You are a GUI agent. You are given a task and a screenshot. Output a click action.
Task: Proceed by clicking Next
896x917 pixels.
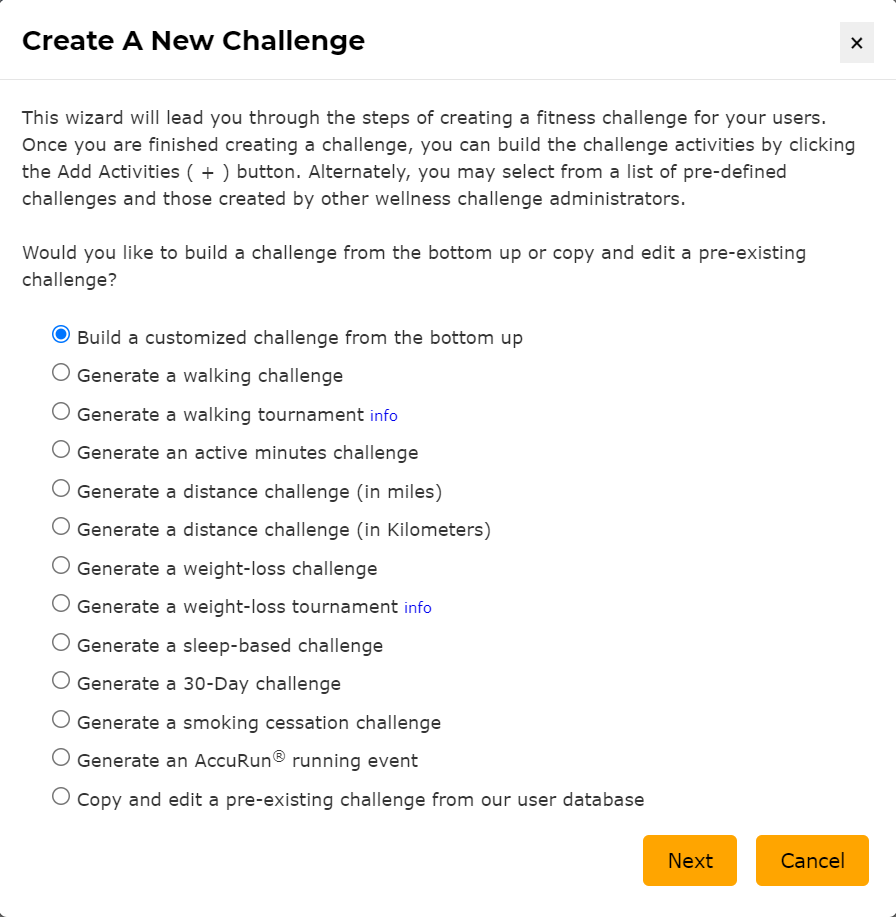tap(690, 860)
